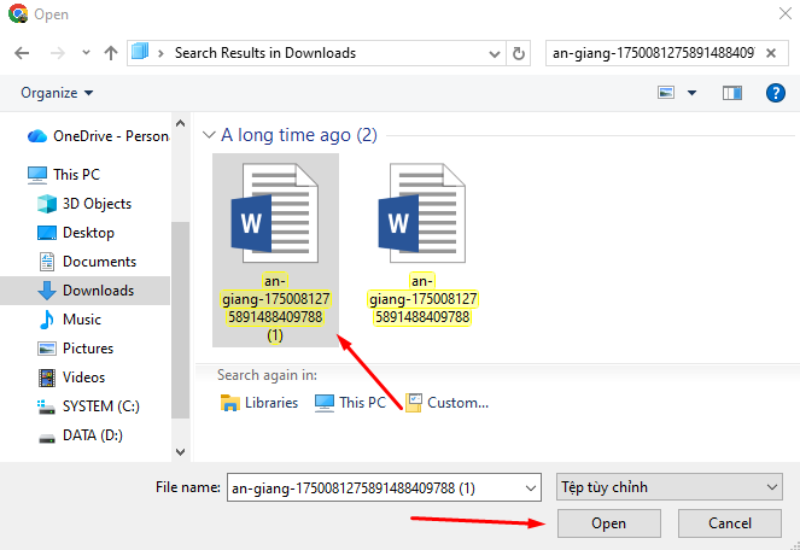
Task: Click the sidebar scroll up arrow
Action: click(x=180, y=123)
